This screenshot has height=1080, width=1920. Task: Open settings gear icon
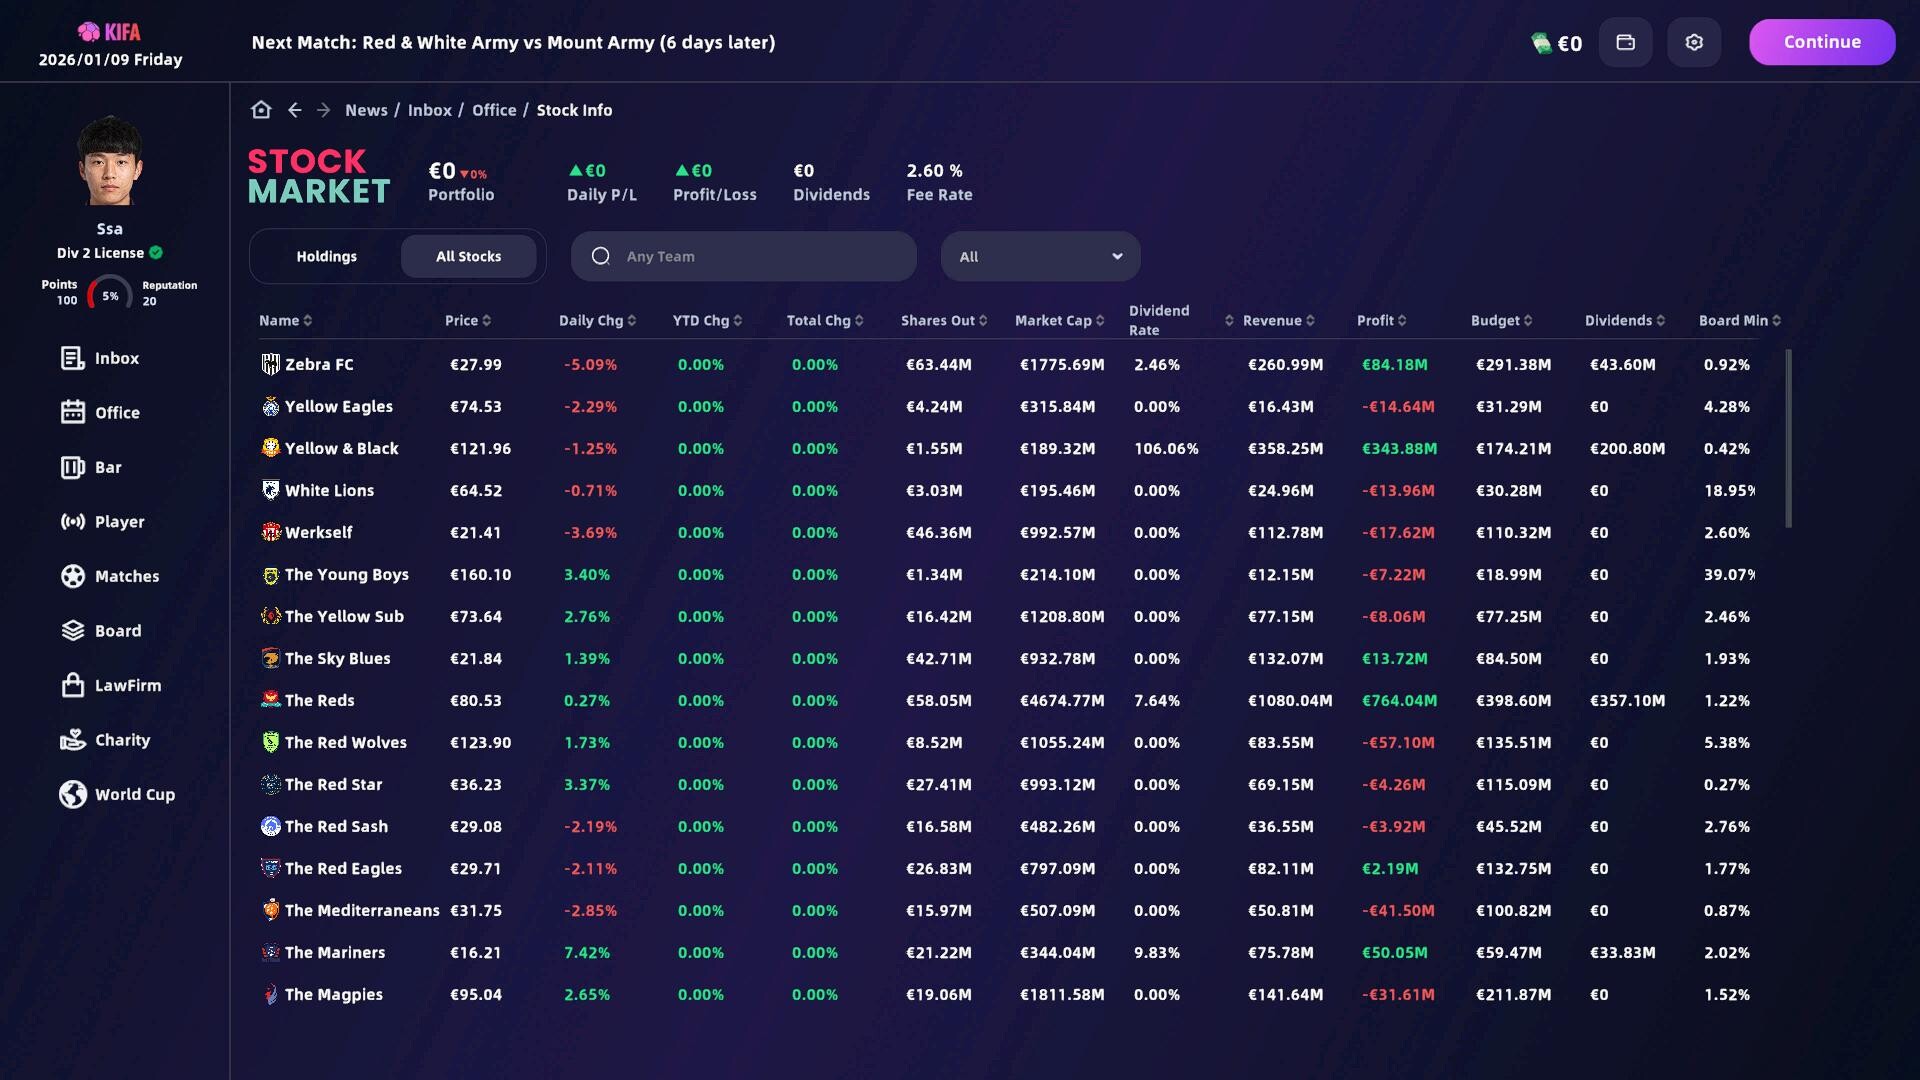[x=1694, y=42]
